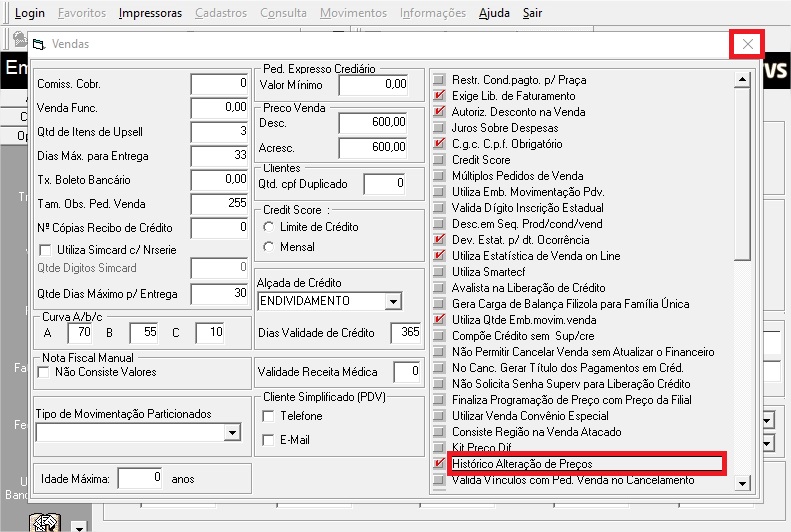Open the Cadastros menu
This screenshot has height=532, width=791.
(221, 13)
